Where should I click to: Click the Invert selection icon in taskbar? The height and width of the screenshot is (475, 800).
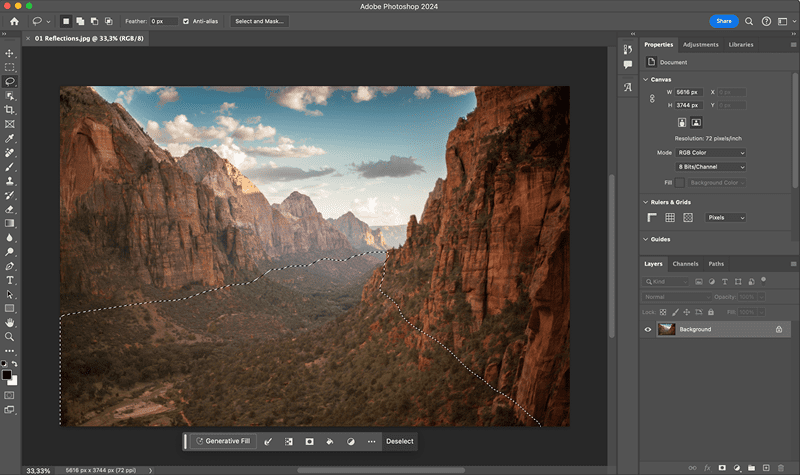pyautogui.click(x=289, y=441)
